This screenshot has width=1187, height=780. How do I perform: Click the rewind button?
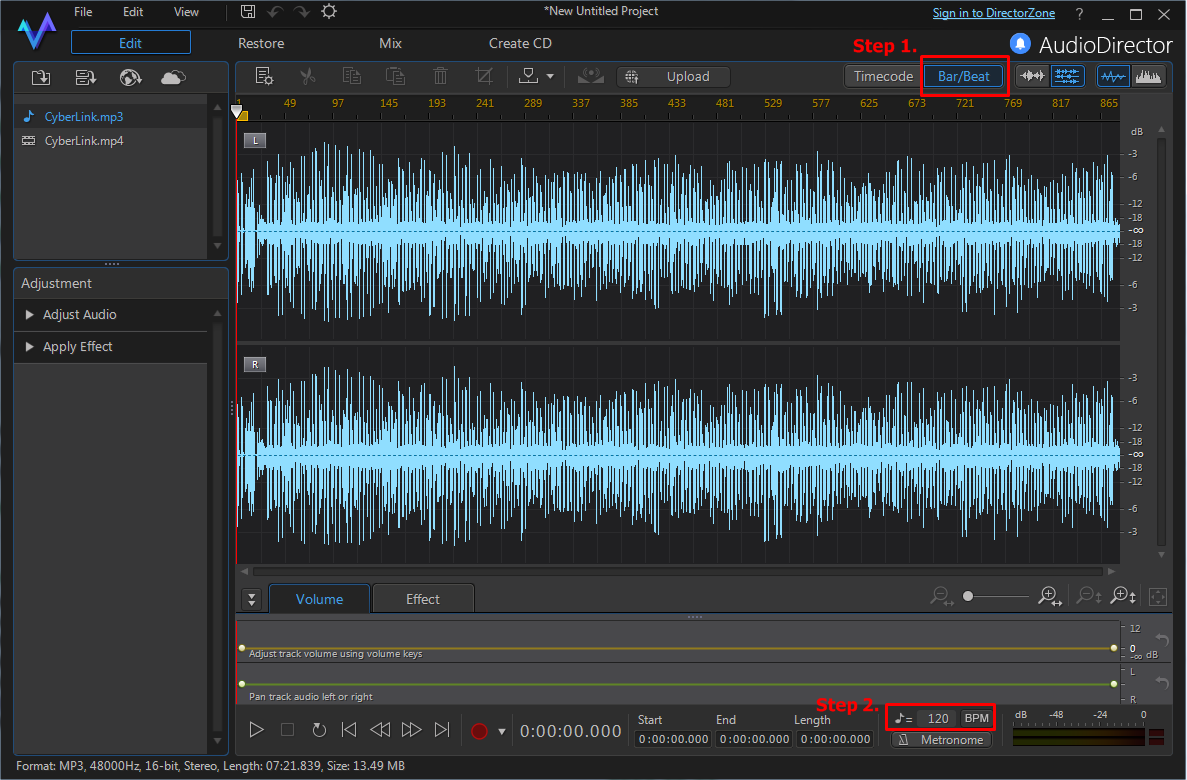(380, 730)
